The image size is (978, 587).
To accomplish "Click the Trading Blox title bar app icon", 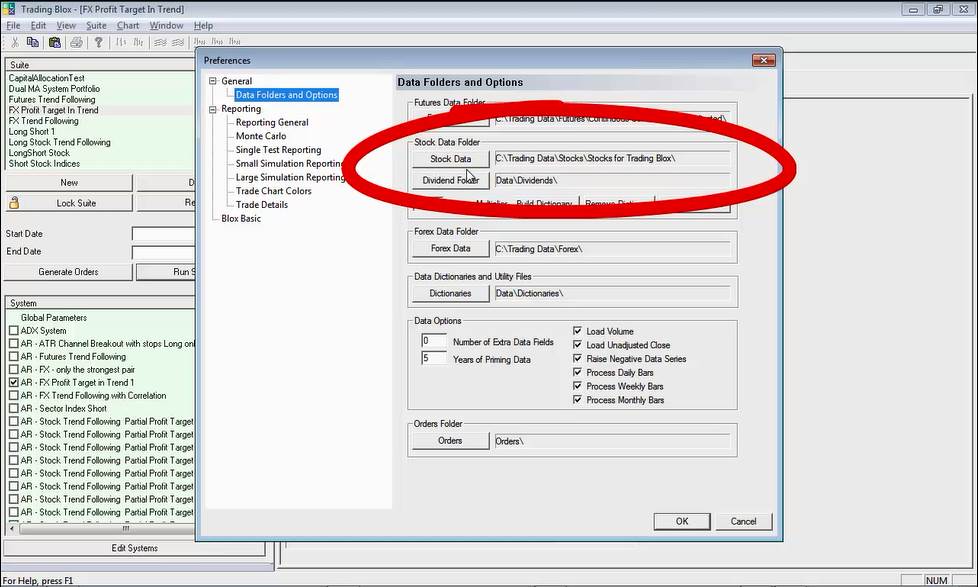I will [x=8, y=9].
